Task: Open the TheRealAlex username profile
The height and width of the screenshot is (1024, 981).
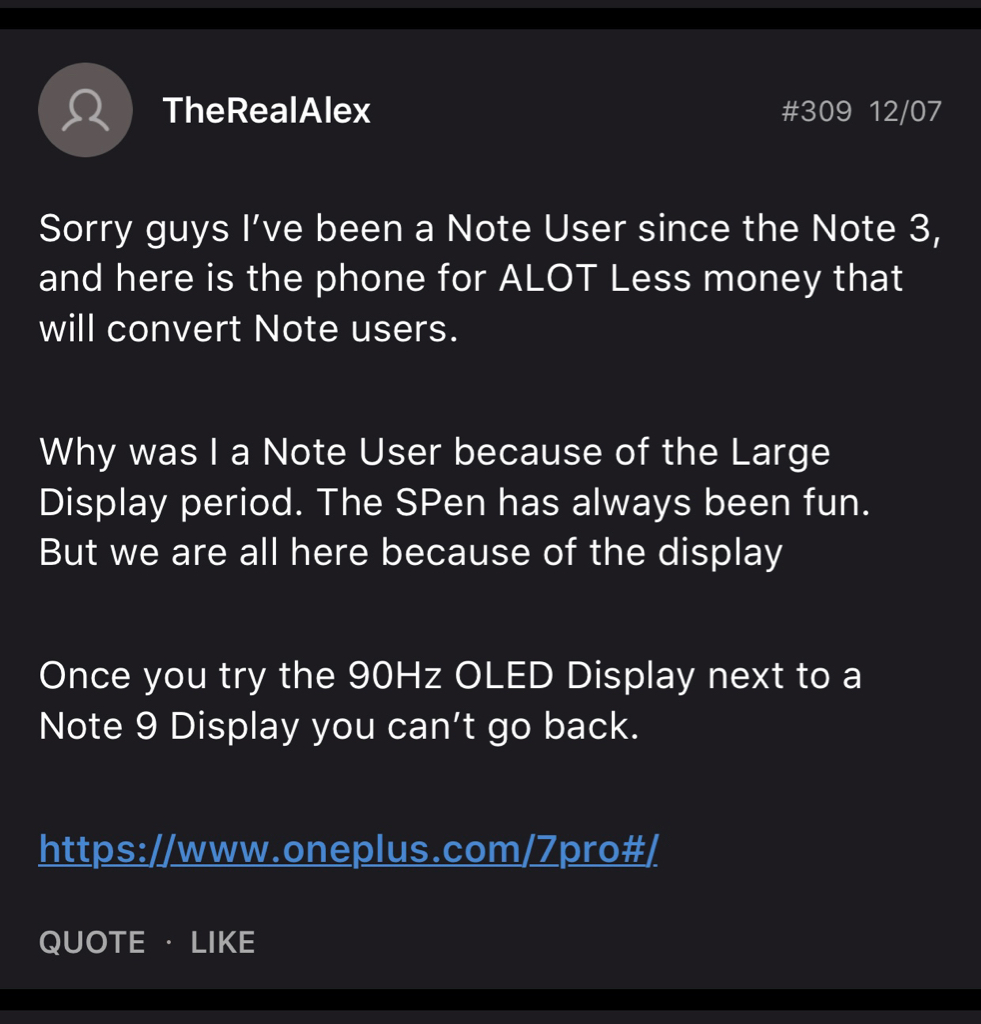Action: pos(266,110)
